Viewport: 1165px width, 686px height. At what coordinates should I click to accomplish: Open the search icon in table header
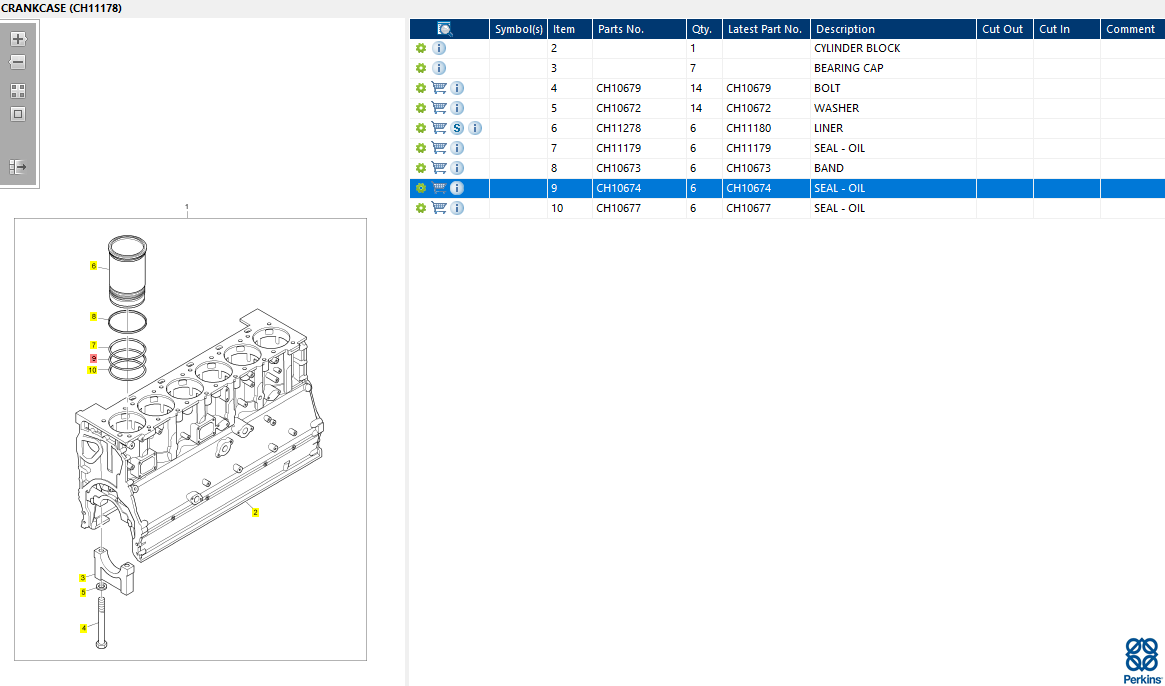445,29
